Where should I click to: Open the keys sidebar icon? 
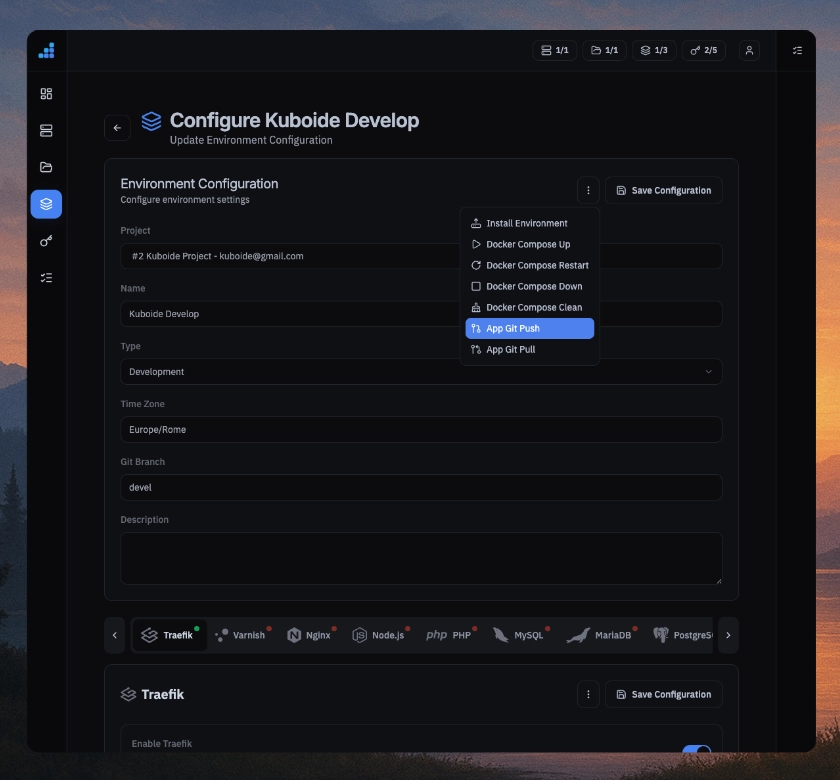pos(46,241)
